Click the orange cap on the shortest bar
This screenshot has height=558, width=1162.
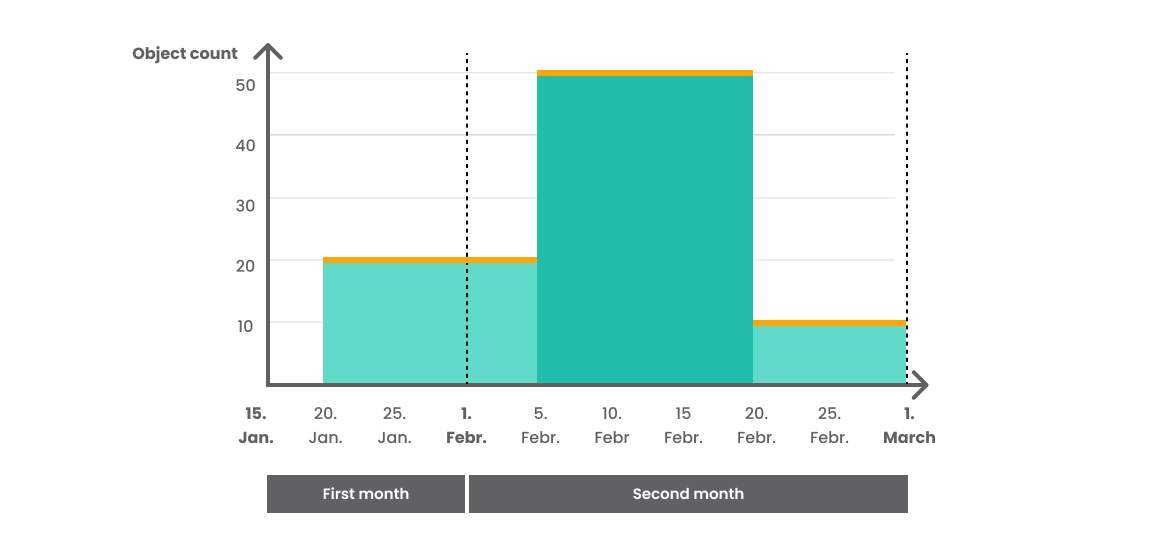tap(829, 323)
